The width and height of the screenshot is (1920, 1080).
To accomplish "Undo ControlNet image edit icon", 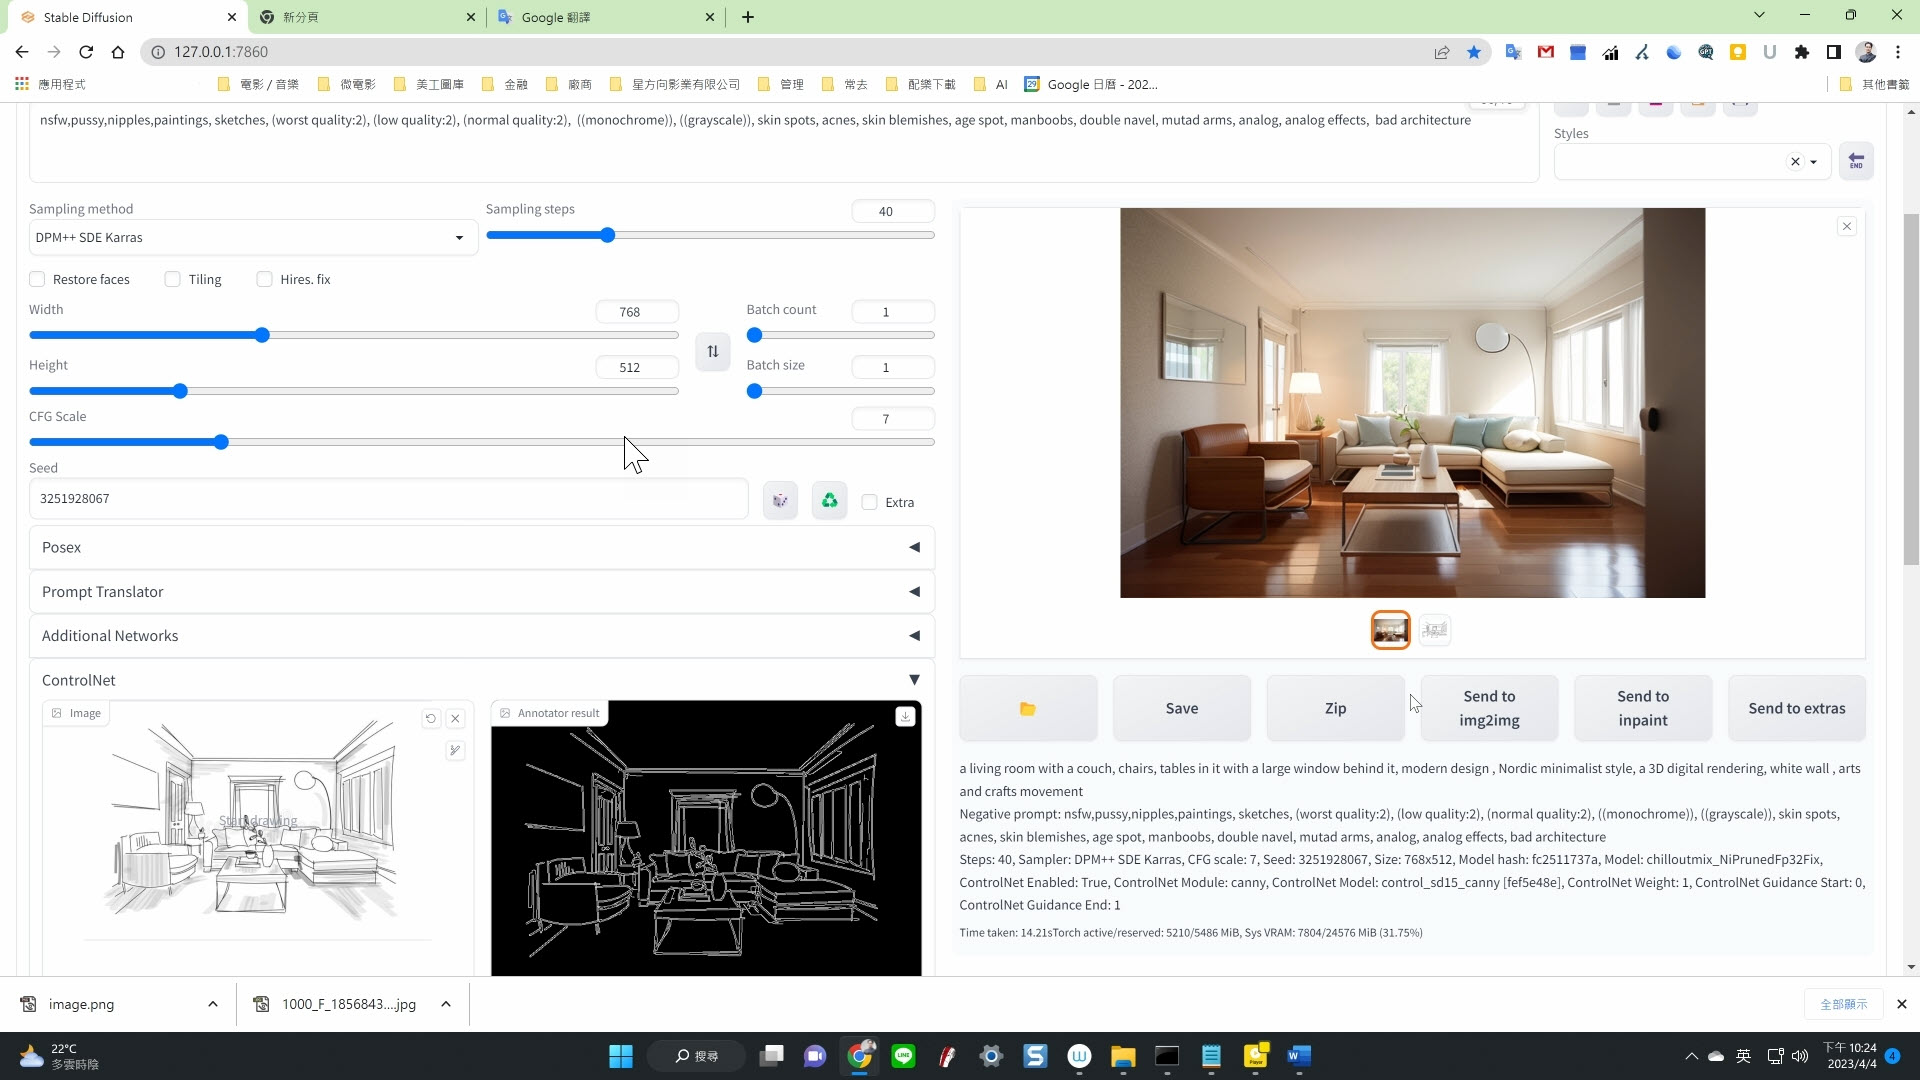I will click(x=431, y=718).
